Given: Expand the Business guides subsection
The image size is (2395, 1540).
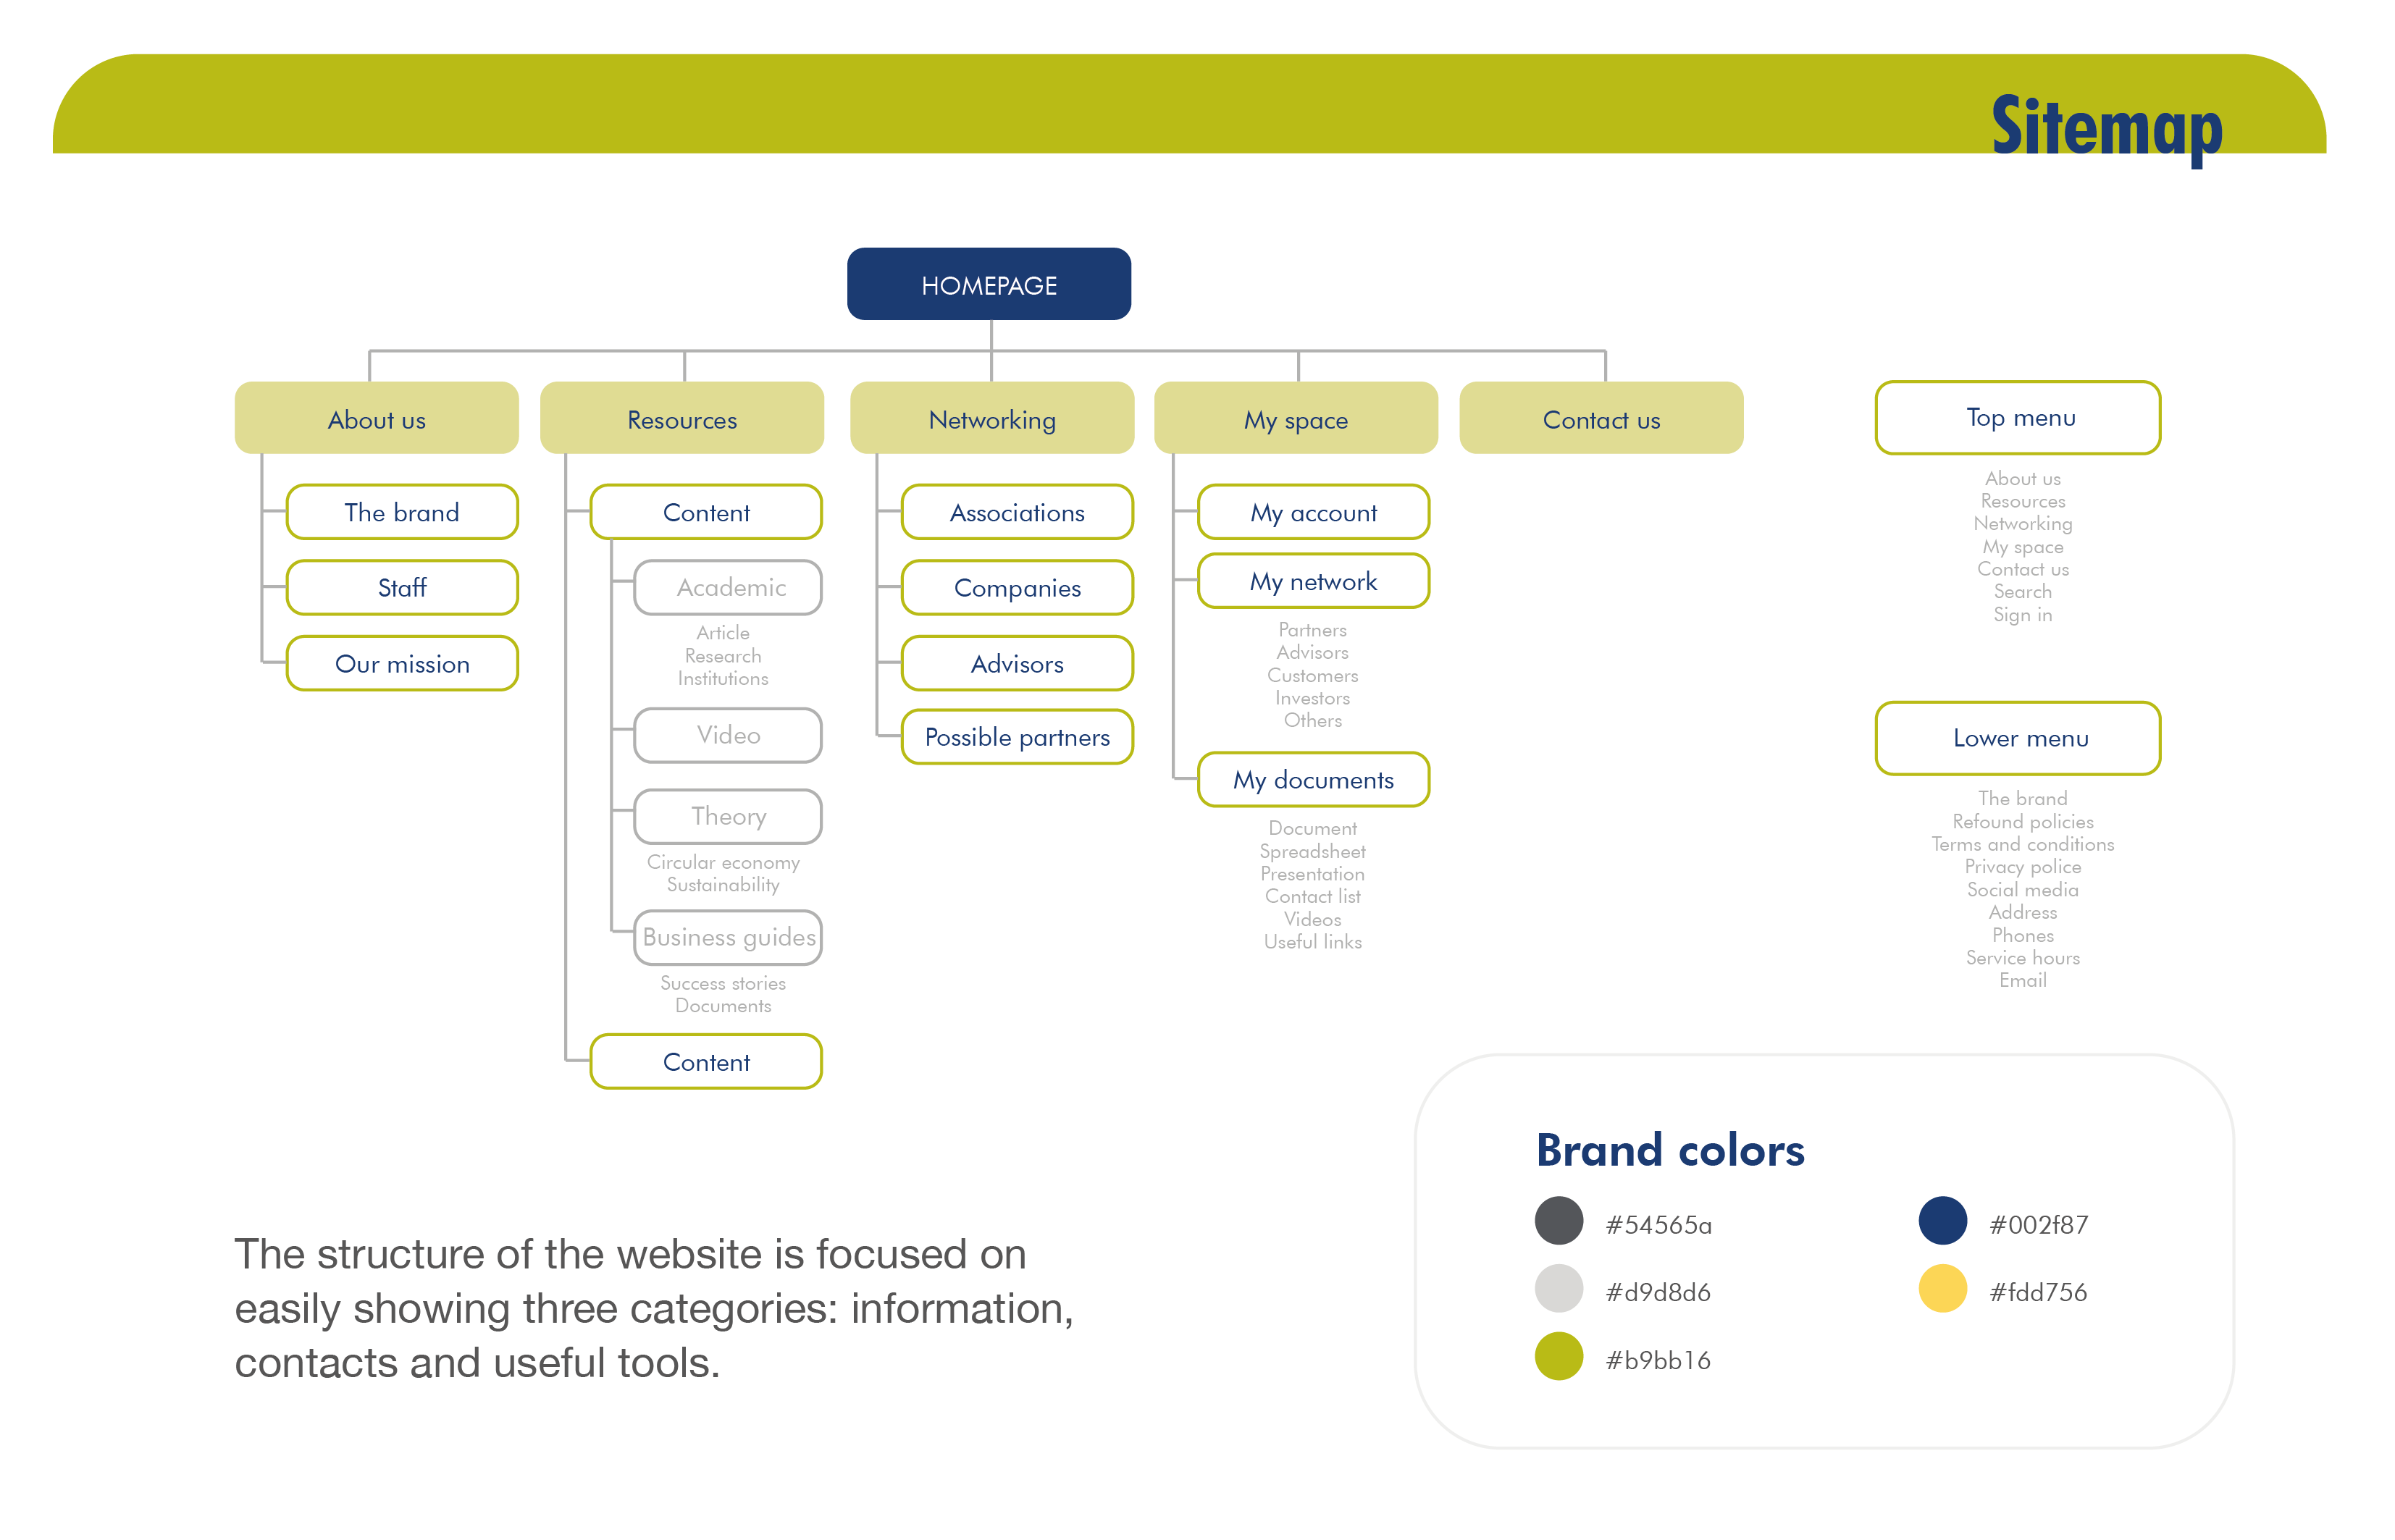Looking at the screenshot, I should (728, 938).
